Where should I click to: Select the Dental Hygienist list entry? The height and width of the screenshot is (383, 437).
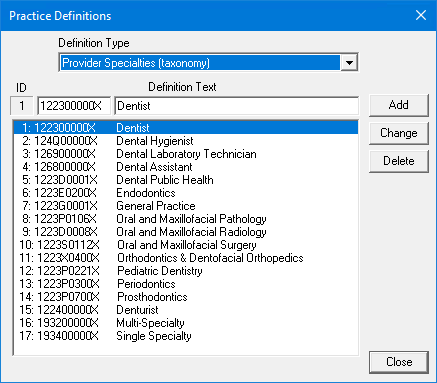186,141
